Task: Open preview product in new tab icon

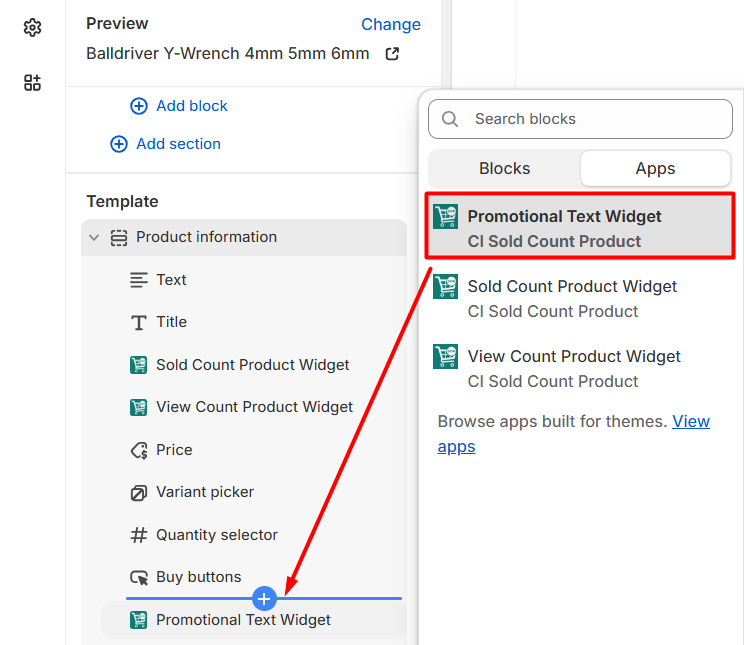Action: tap(392, 54)
